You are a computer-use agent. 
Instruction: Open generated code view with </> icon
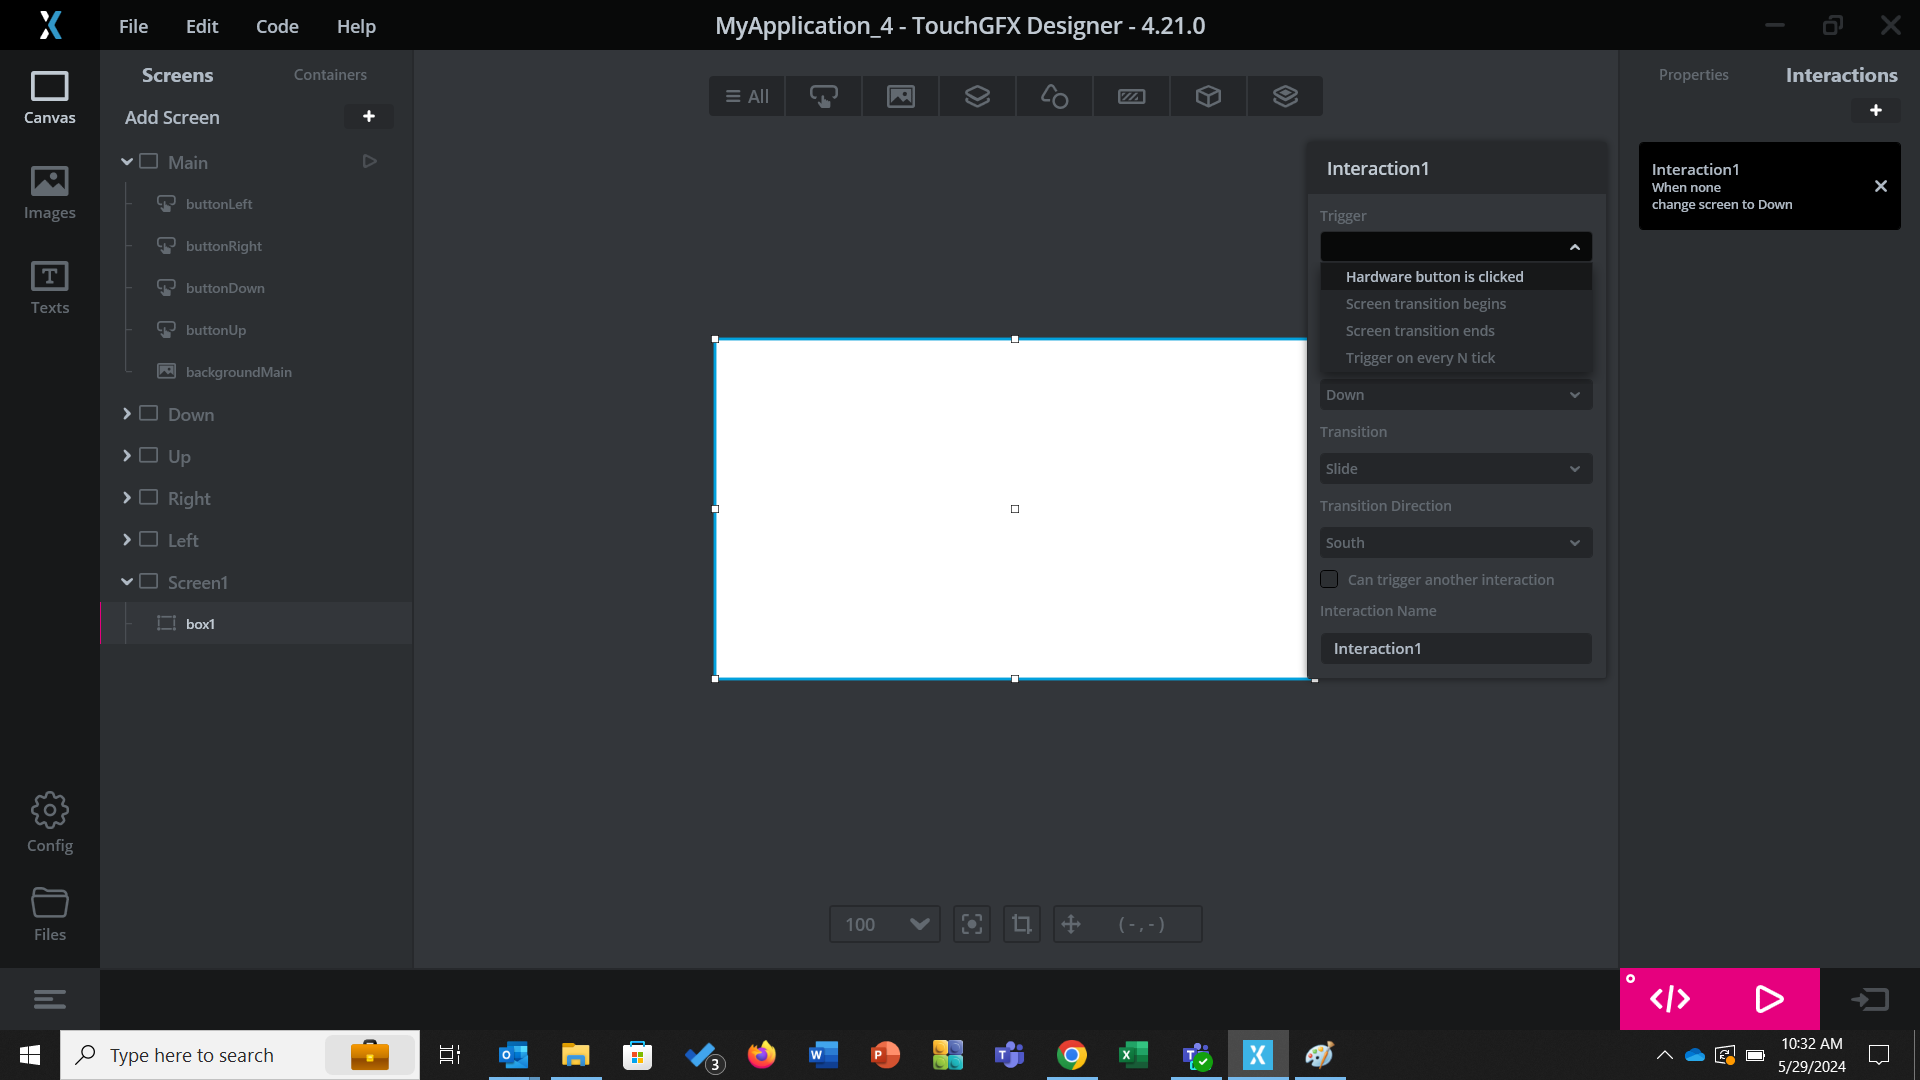pyautogui.click(x=1670, y=998)
